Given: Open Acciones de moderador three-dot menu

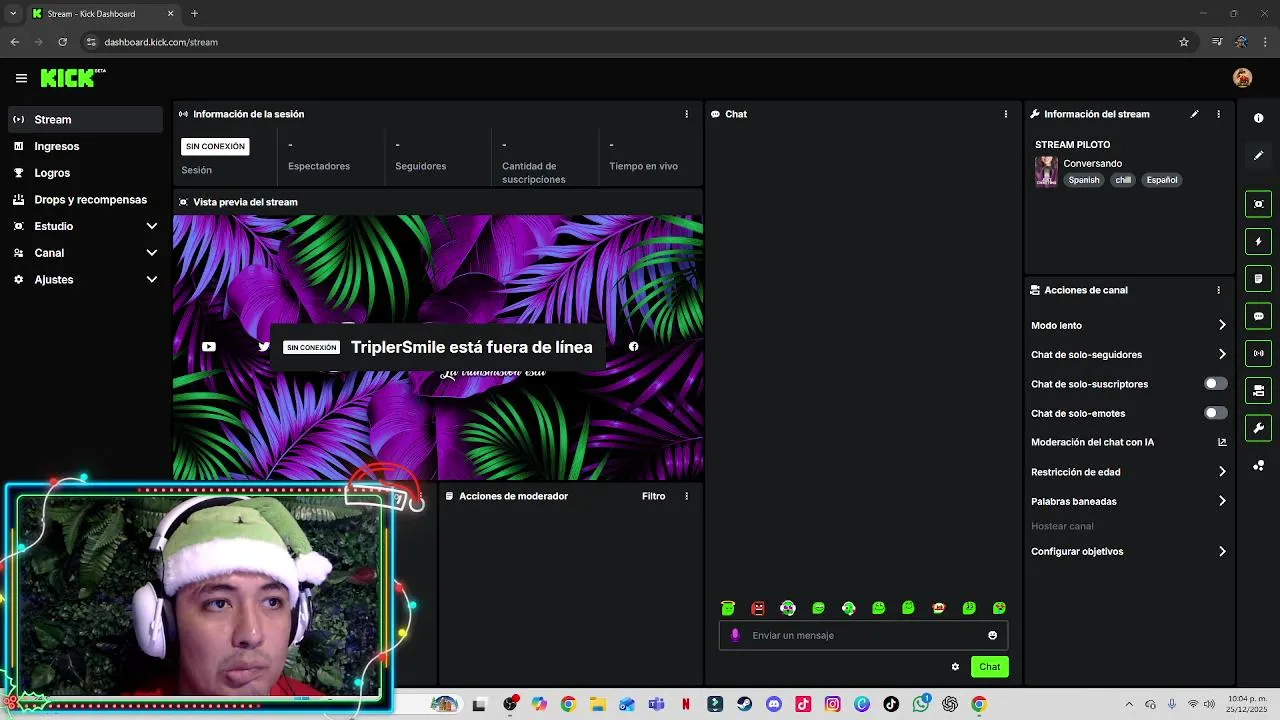Looking at the screenshot, I should [x=686, y=496].
